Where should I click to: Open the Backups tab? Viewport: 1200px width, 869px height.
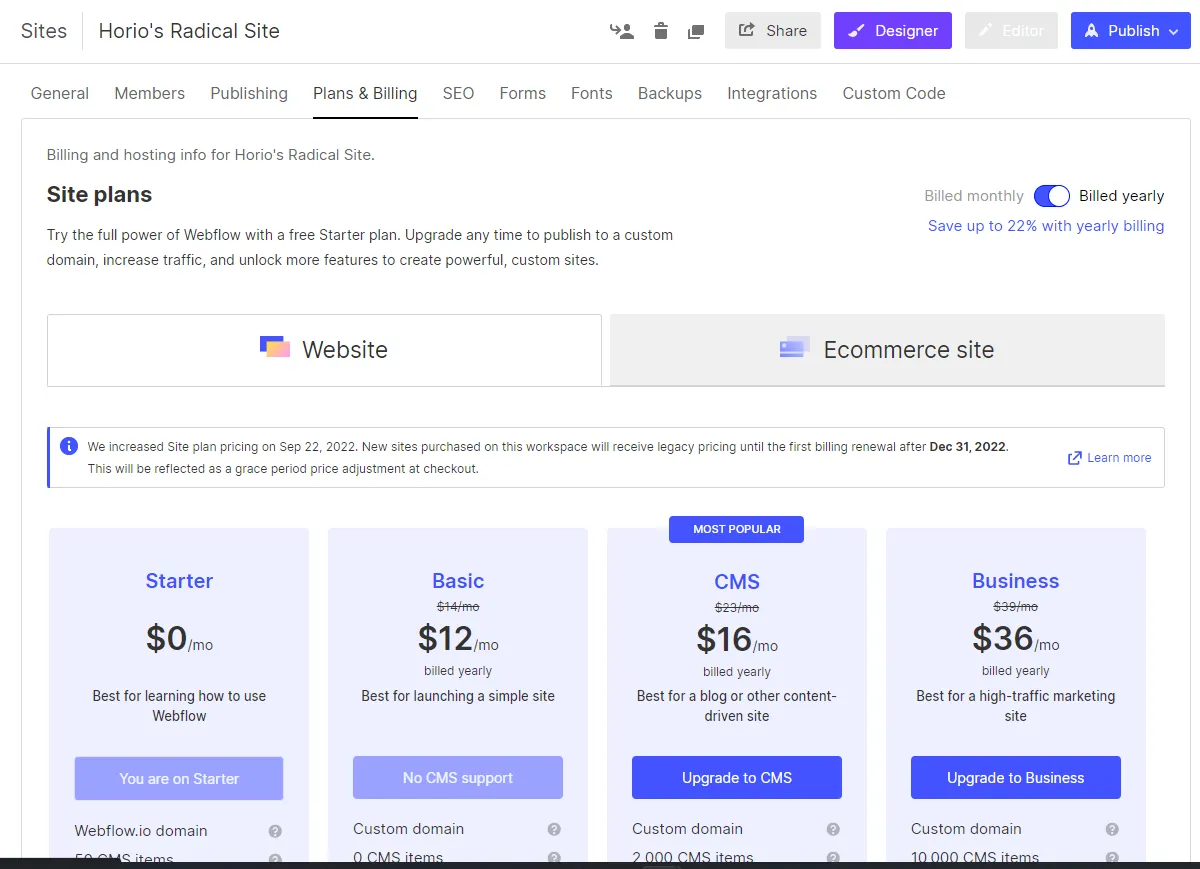(669, 93)
